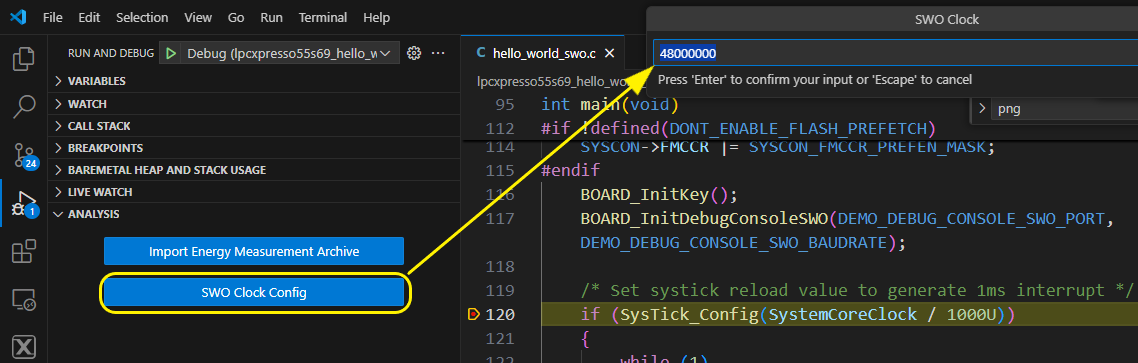This screenshot has height=363, width=1138.
Task: Start debugging with green play icon
Action: (171, 53)
